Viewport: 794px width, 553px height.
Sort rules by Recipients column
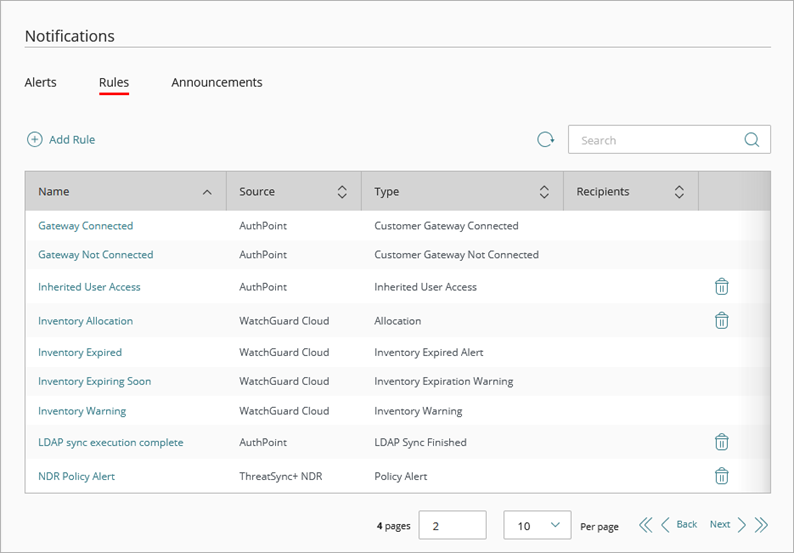point(679,192)
